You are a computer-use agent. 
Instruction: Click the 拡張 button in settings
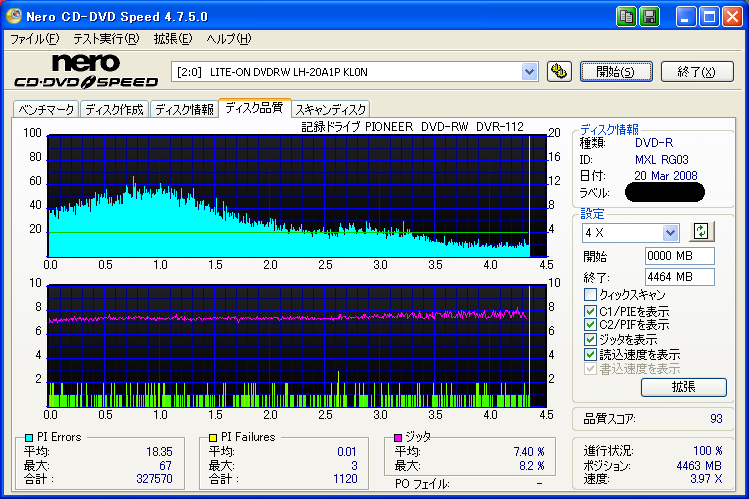(684, 387)
